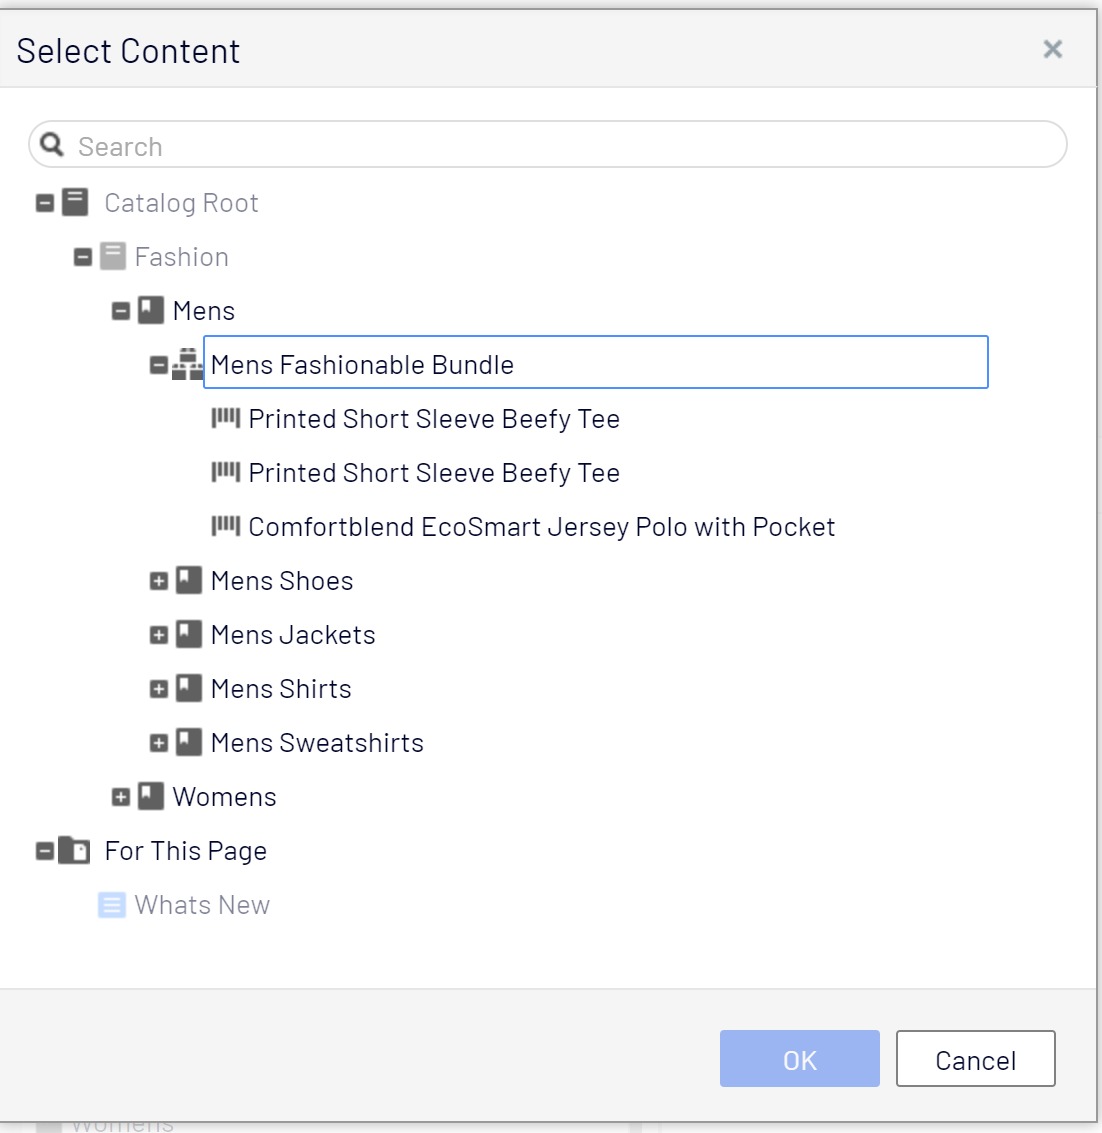
Task: Click the Catalog Root catalog icon
Action: (75, 203)
